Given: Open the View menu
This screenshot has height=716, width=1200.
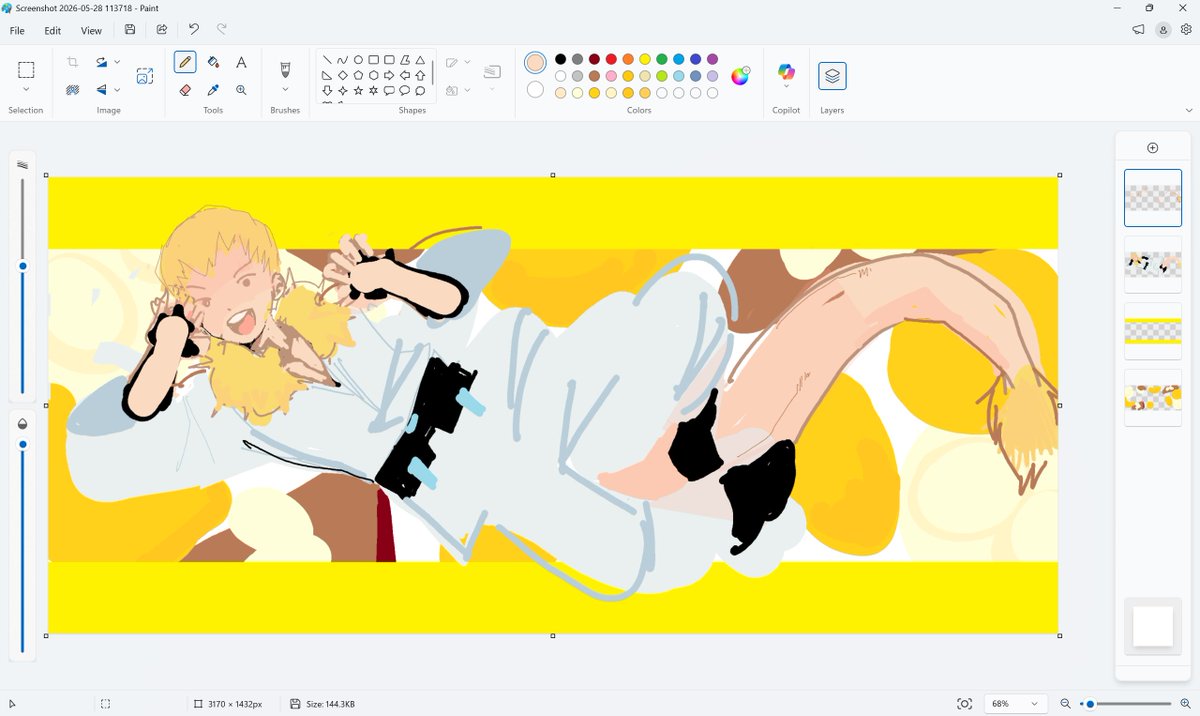Looking at the screenshot, I should click(x=91, y=31).
